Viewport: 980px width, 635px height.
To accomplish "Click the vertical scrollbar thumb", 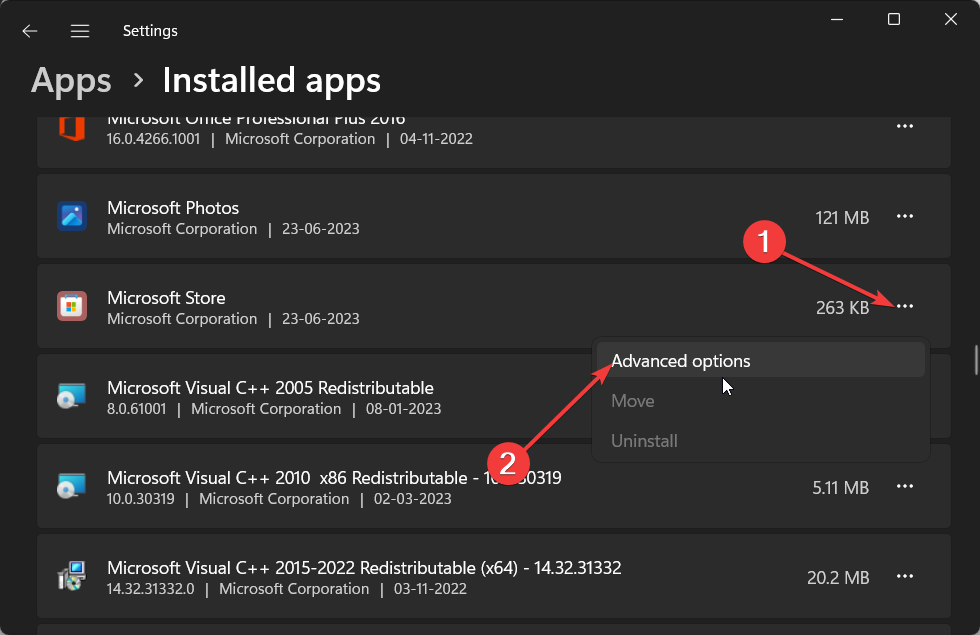I will click(976, 360).
